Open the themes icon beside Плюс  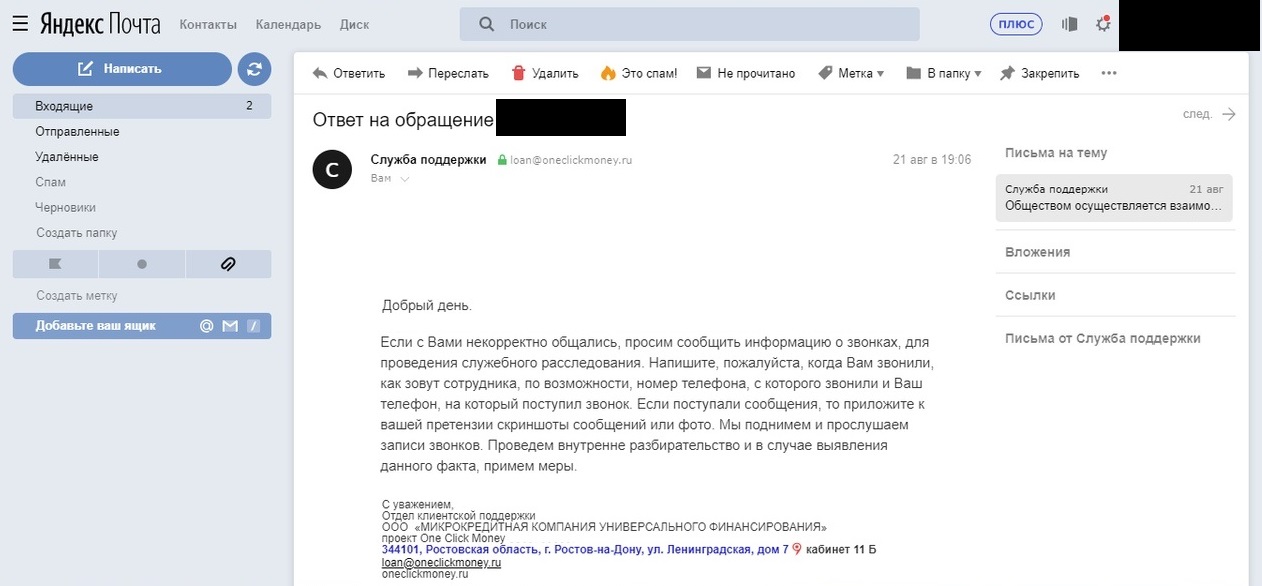tap(1069, 24)
